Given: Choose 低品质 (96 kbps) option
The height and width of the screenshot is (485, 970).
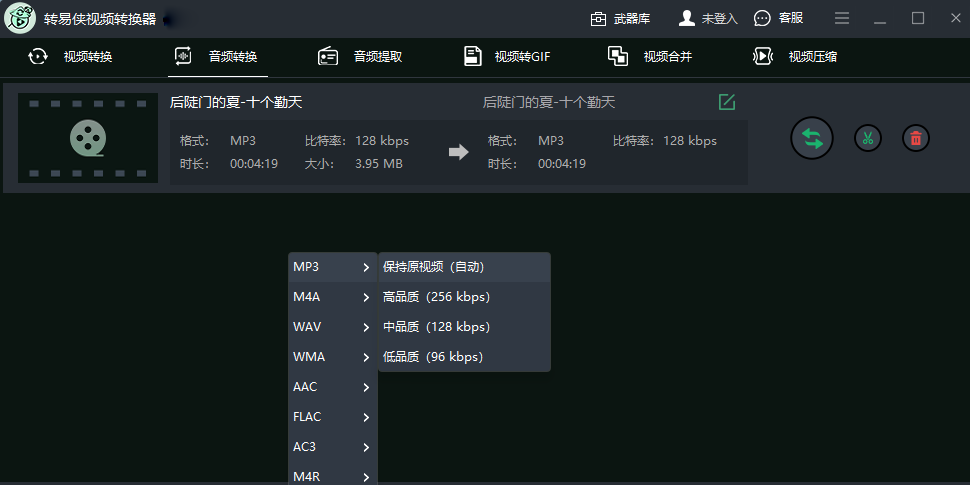Looking at the screenshot, I should tap(433, 357).
